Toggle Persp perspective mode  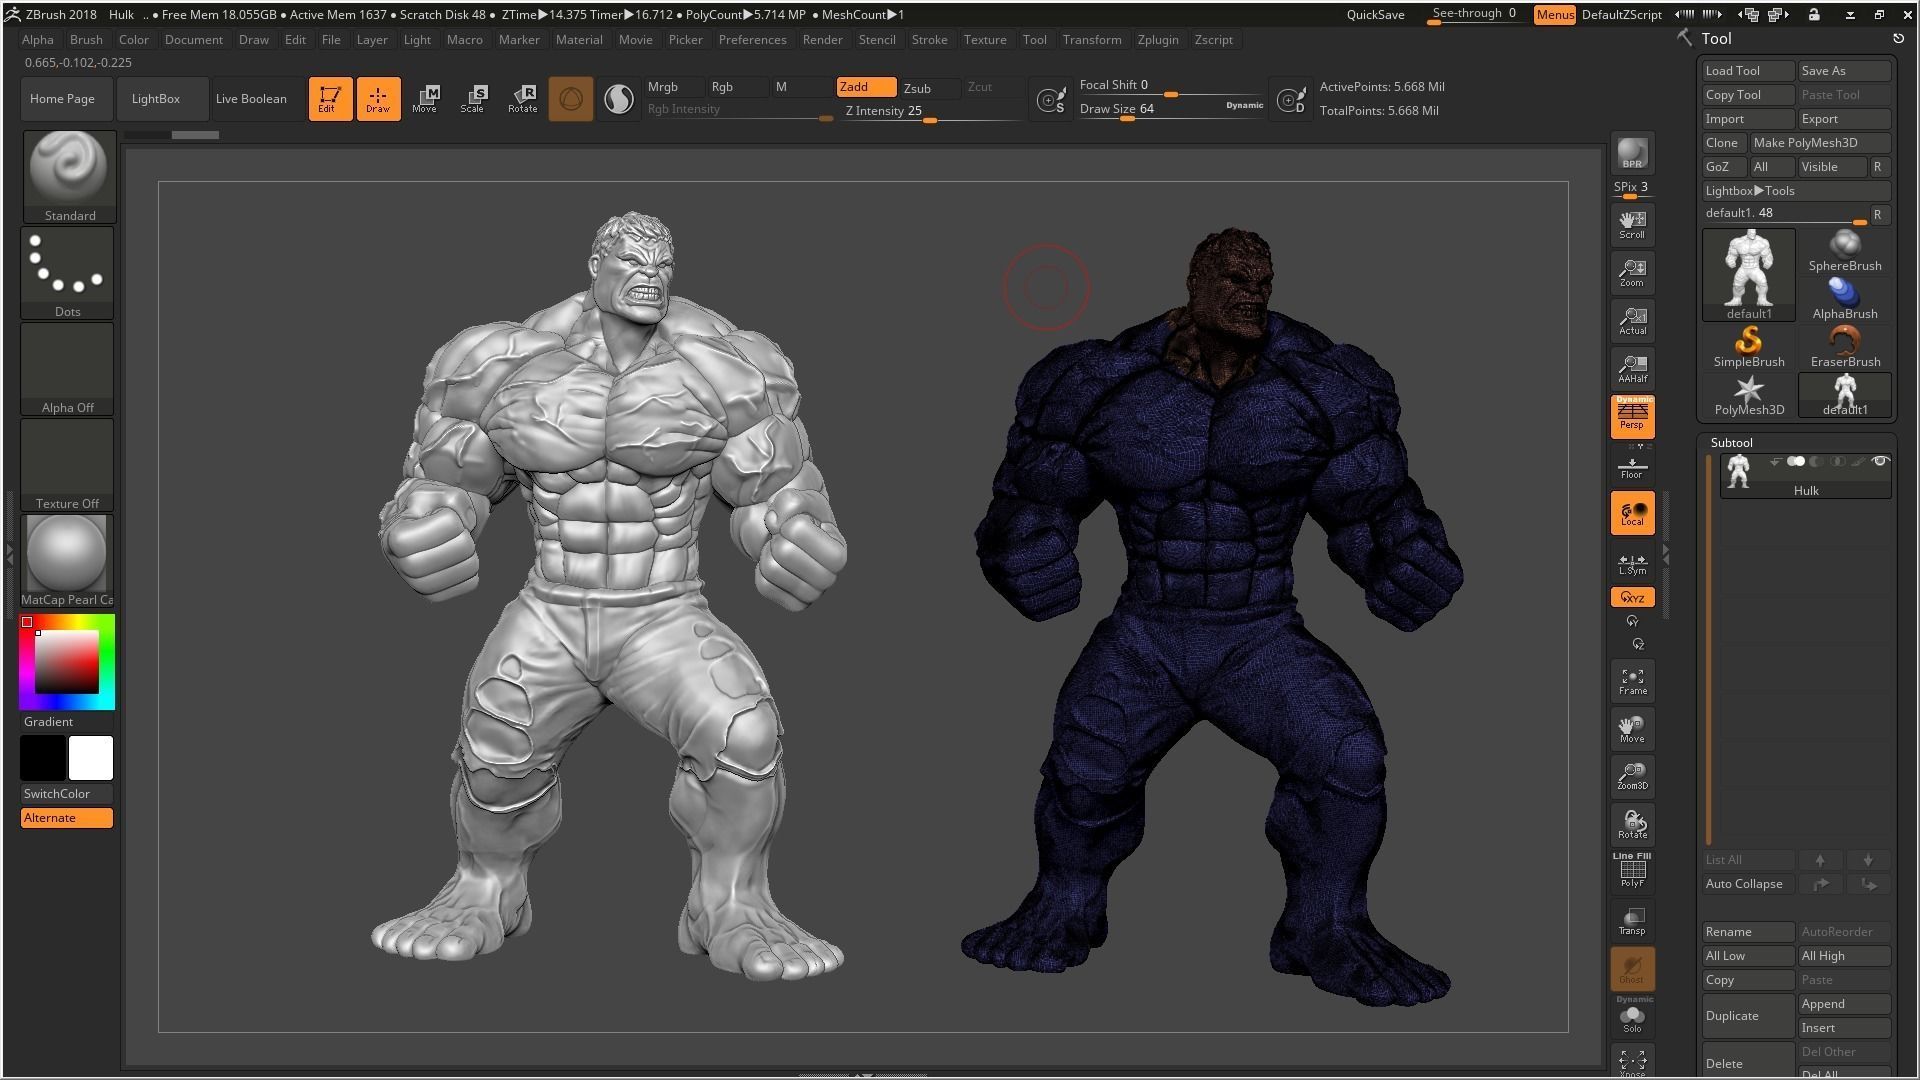(1632, 417)
